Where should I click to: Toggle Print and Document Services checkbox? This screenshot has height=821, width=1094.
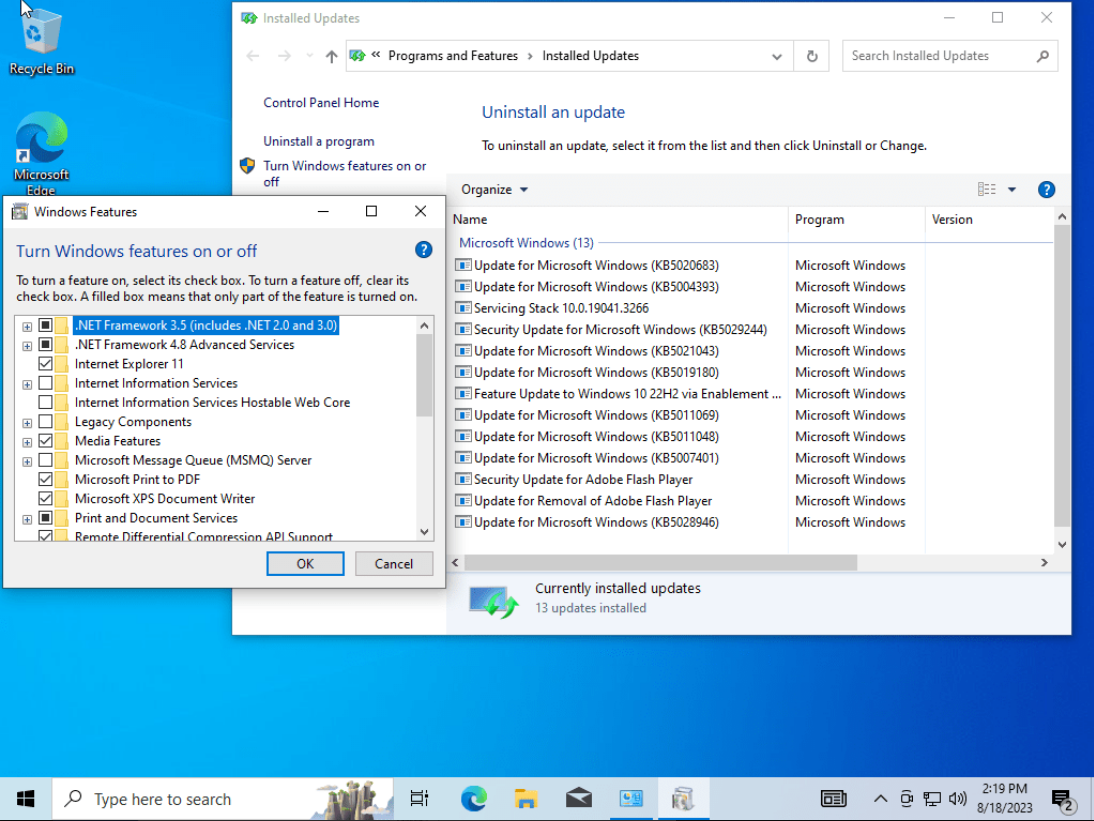click(45, 518)
